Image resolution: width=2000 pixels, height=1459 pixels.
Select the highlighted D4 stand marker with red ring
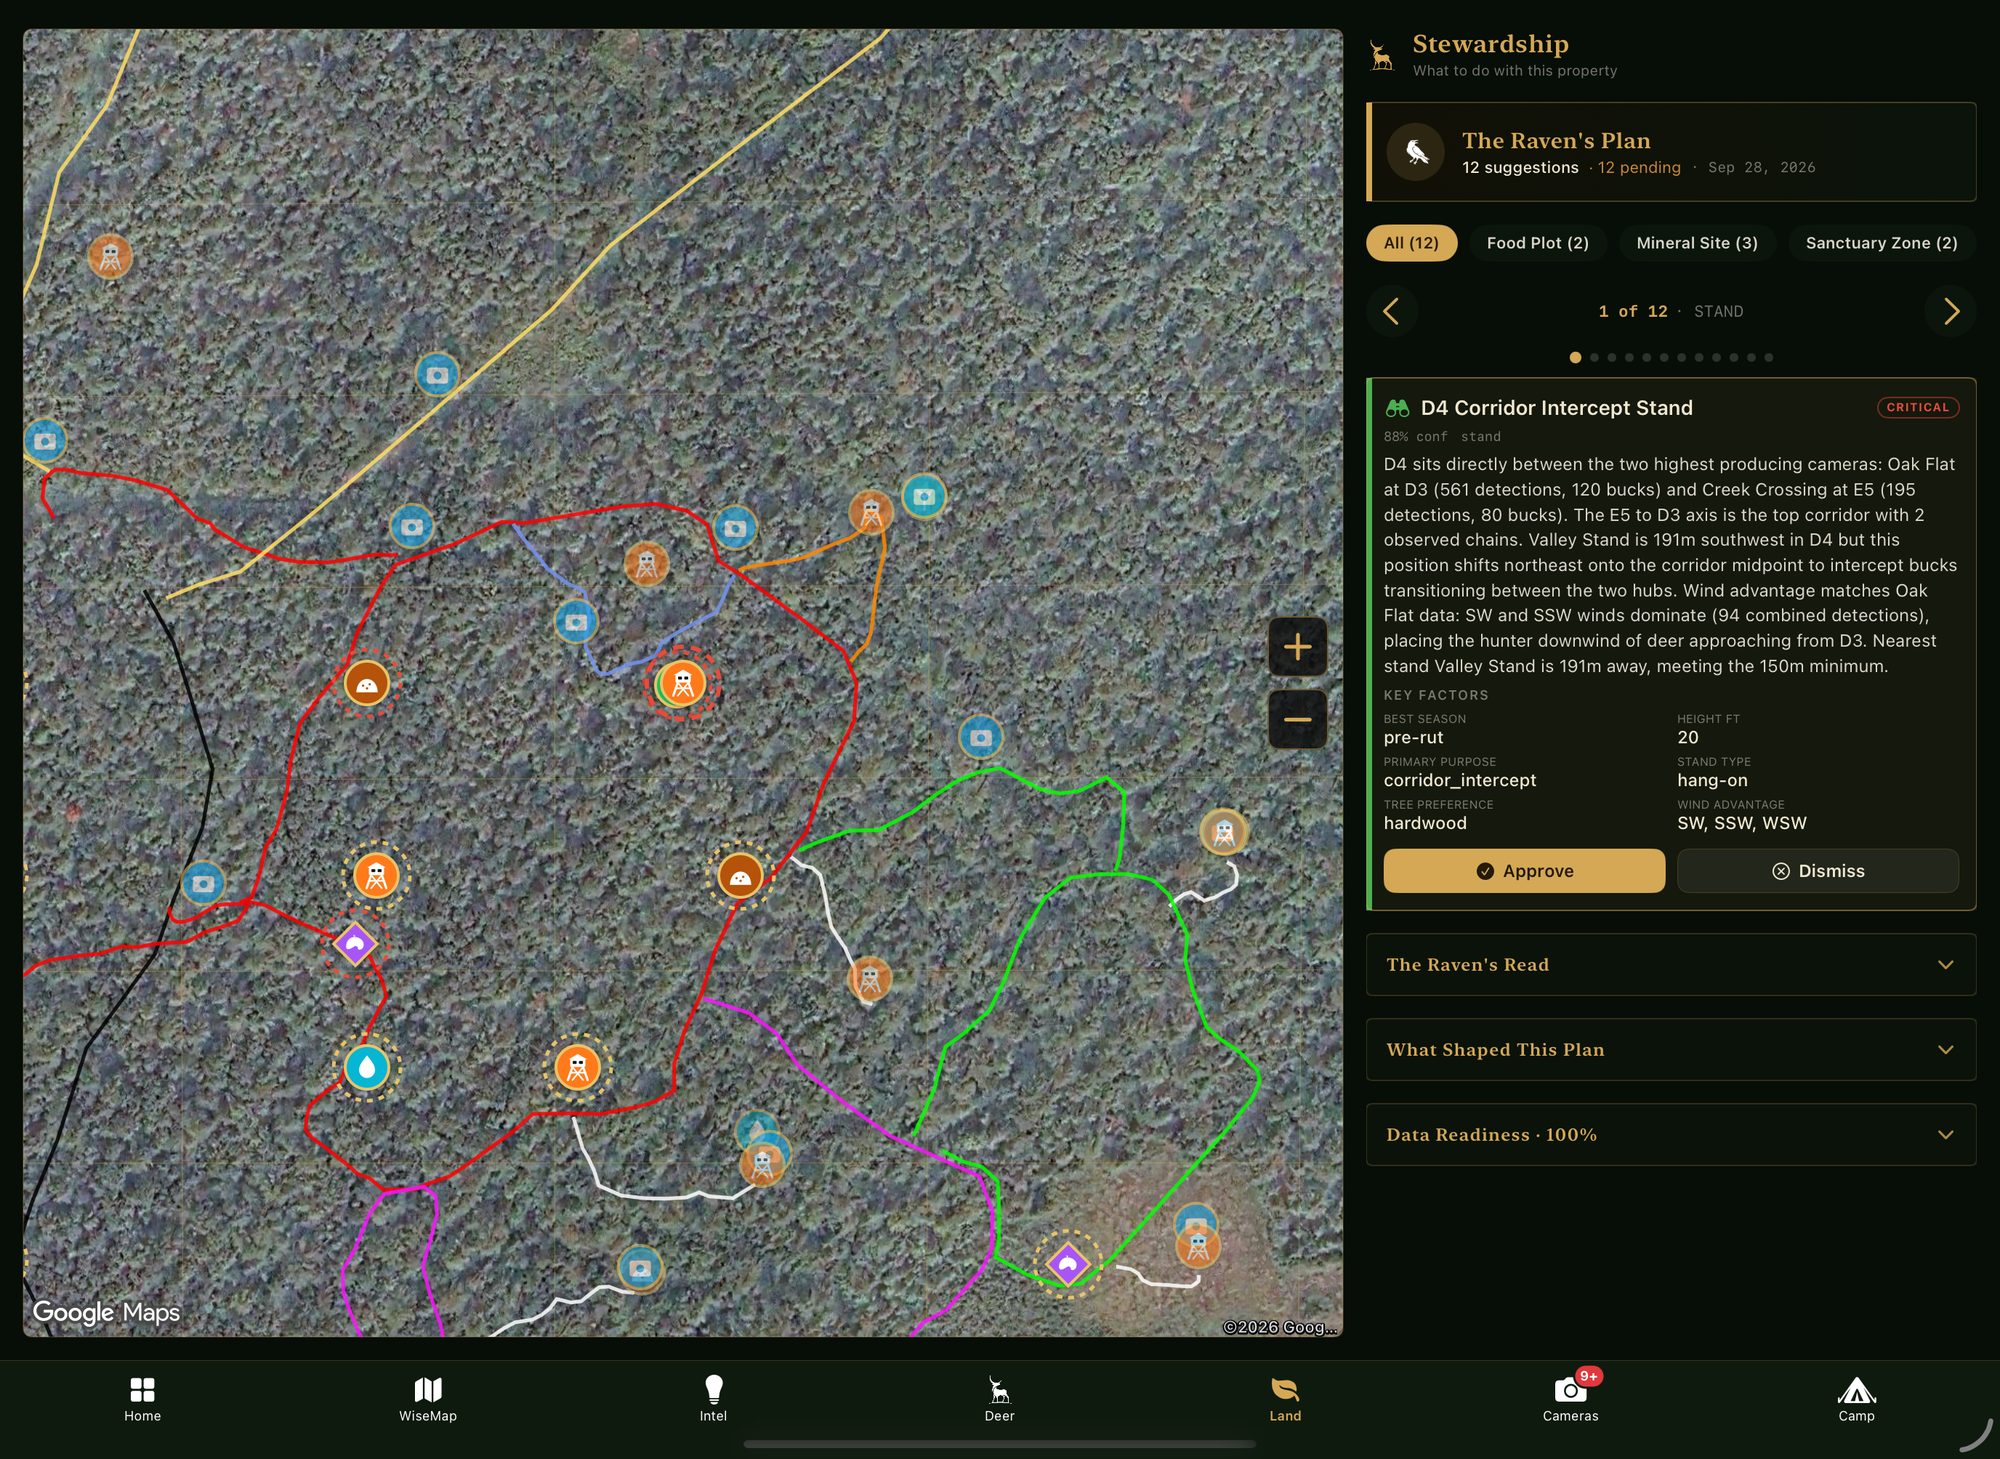(683, 684)
